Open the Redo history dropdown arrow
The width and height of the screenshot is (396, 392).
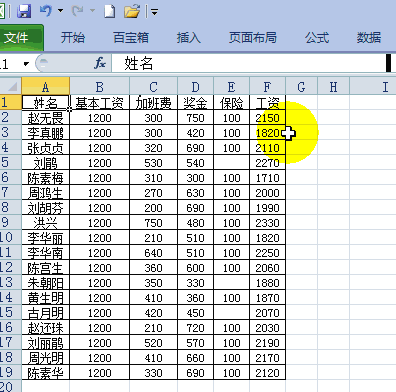(x=92, y=11)
